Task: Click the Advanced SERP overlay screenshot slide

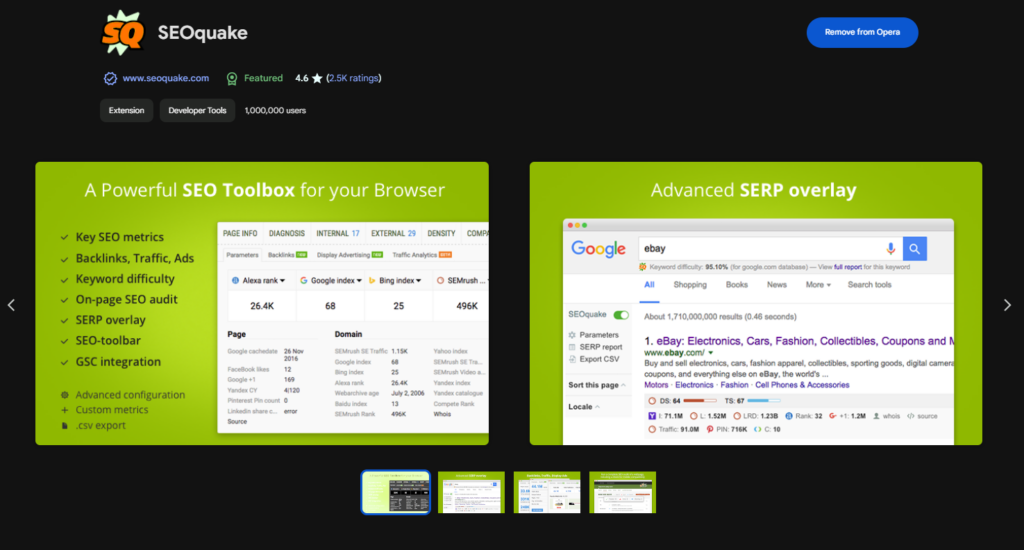Action: [x=756, y=303]
